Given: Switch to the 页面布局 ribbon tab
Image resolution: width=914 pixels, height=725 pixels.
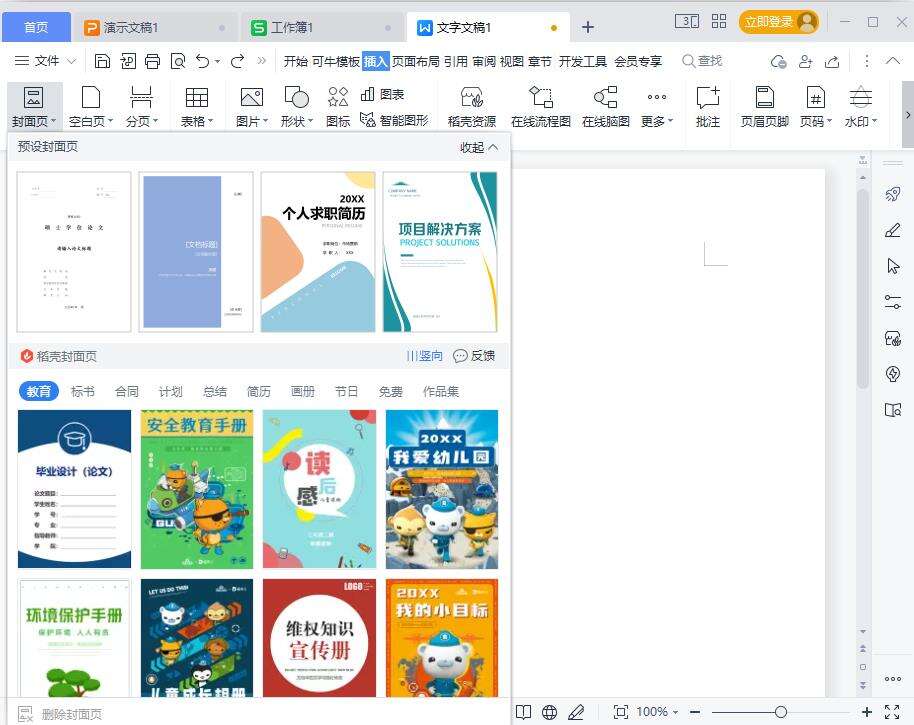Looking at the screenshot, I should [x=416, y=61].
